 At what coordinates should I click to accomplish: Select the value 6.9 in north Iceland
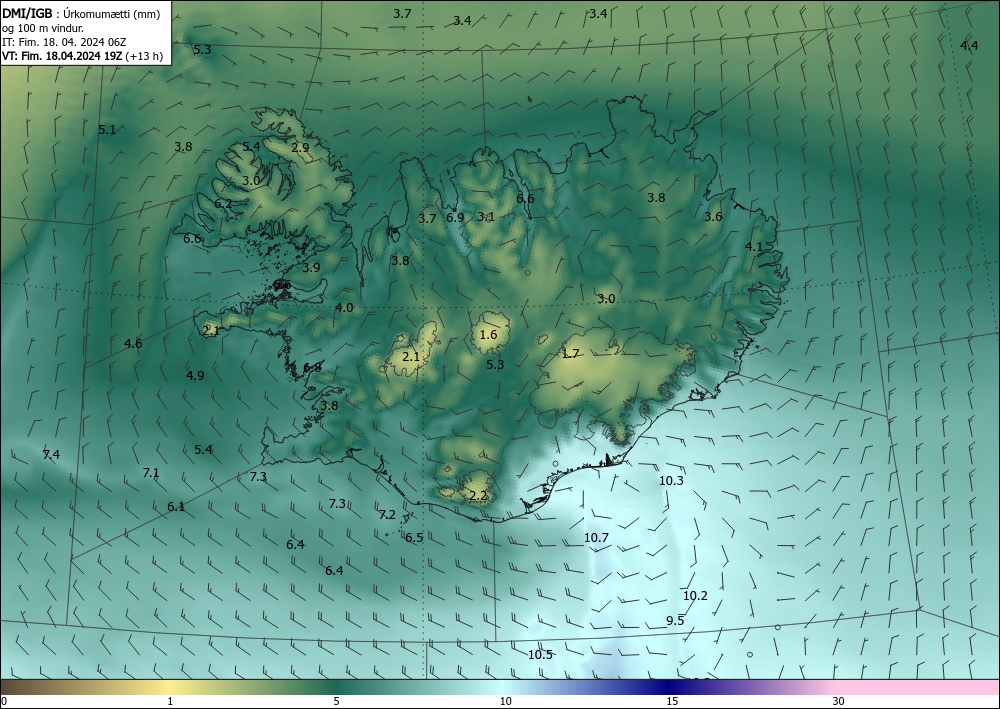pos(455,217)
